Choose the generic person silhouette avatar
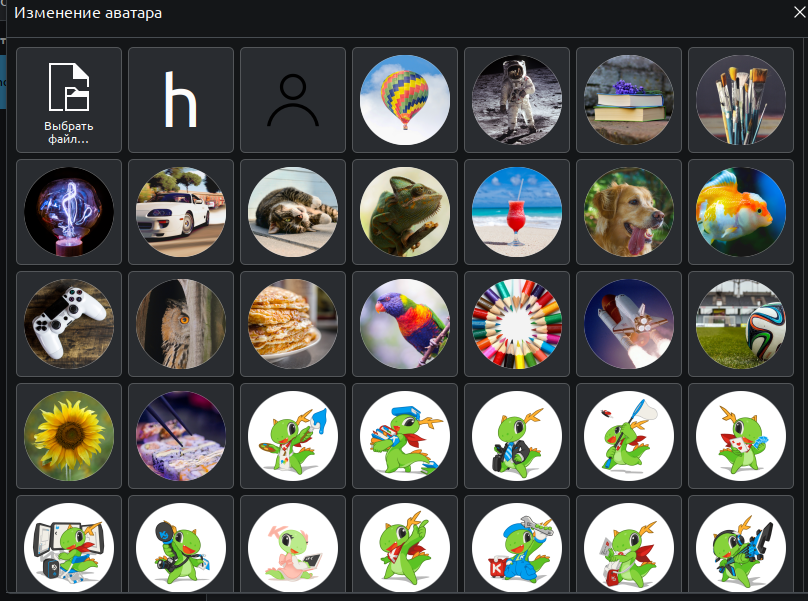Image resolution: width=808 pixels, height=601 pixels. pyautogui.click(x=293, y=100)
